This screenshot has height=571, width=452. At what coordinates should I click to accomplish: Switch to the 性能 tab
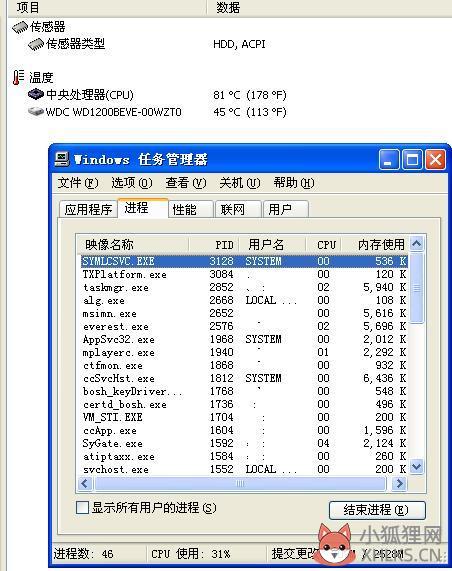point(190,209)
